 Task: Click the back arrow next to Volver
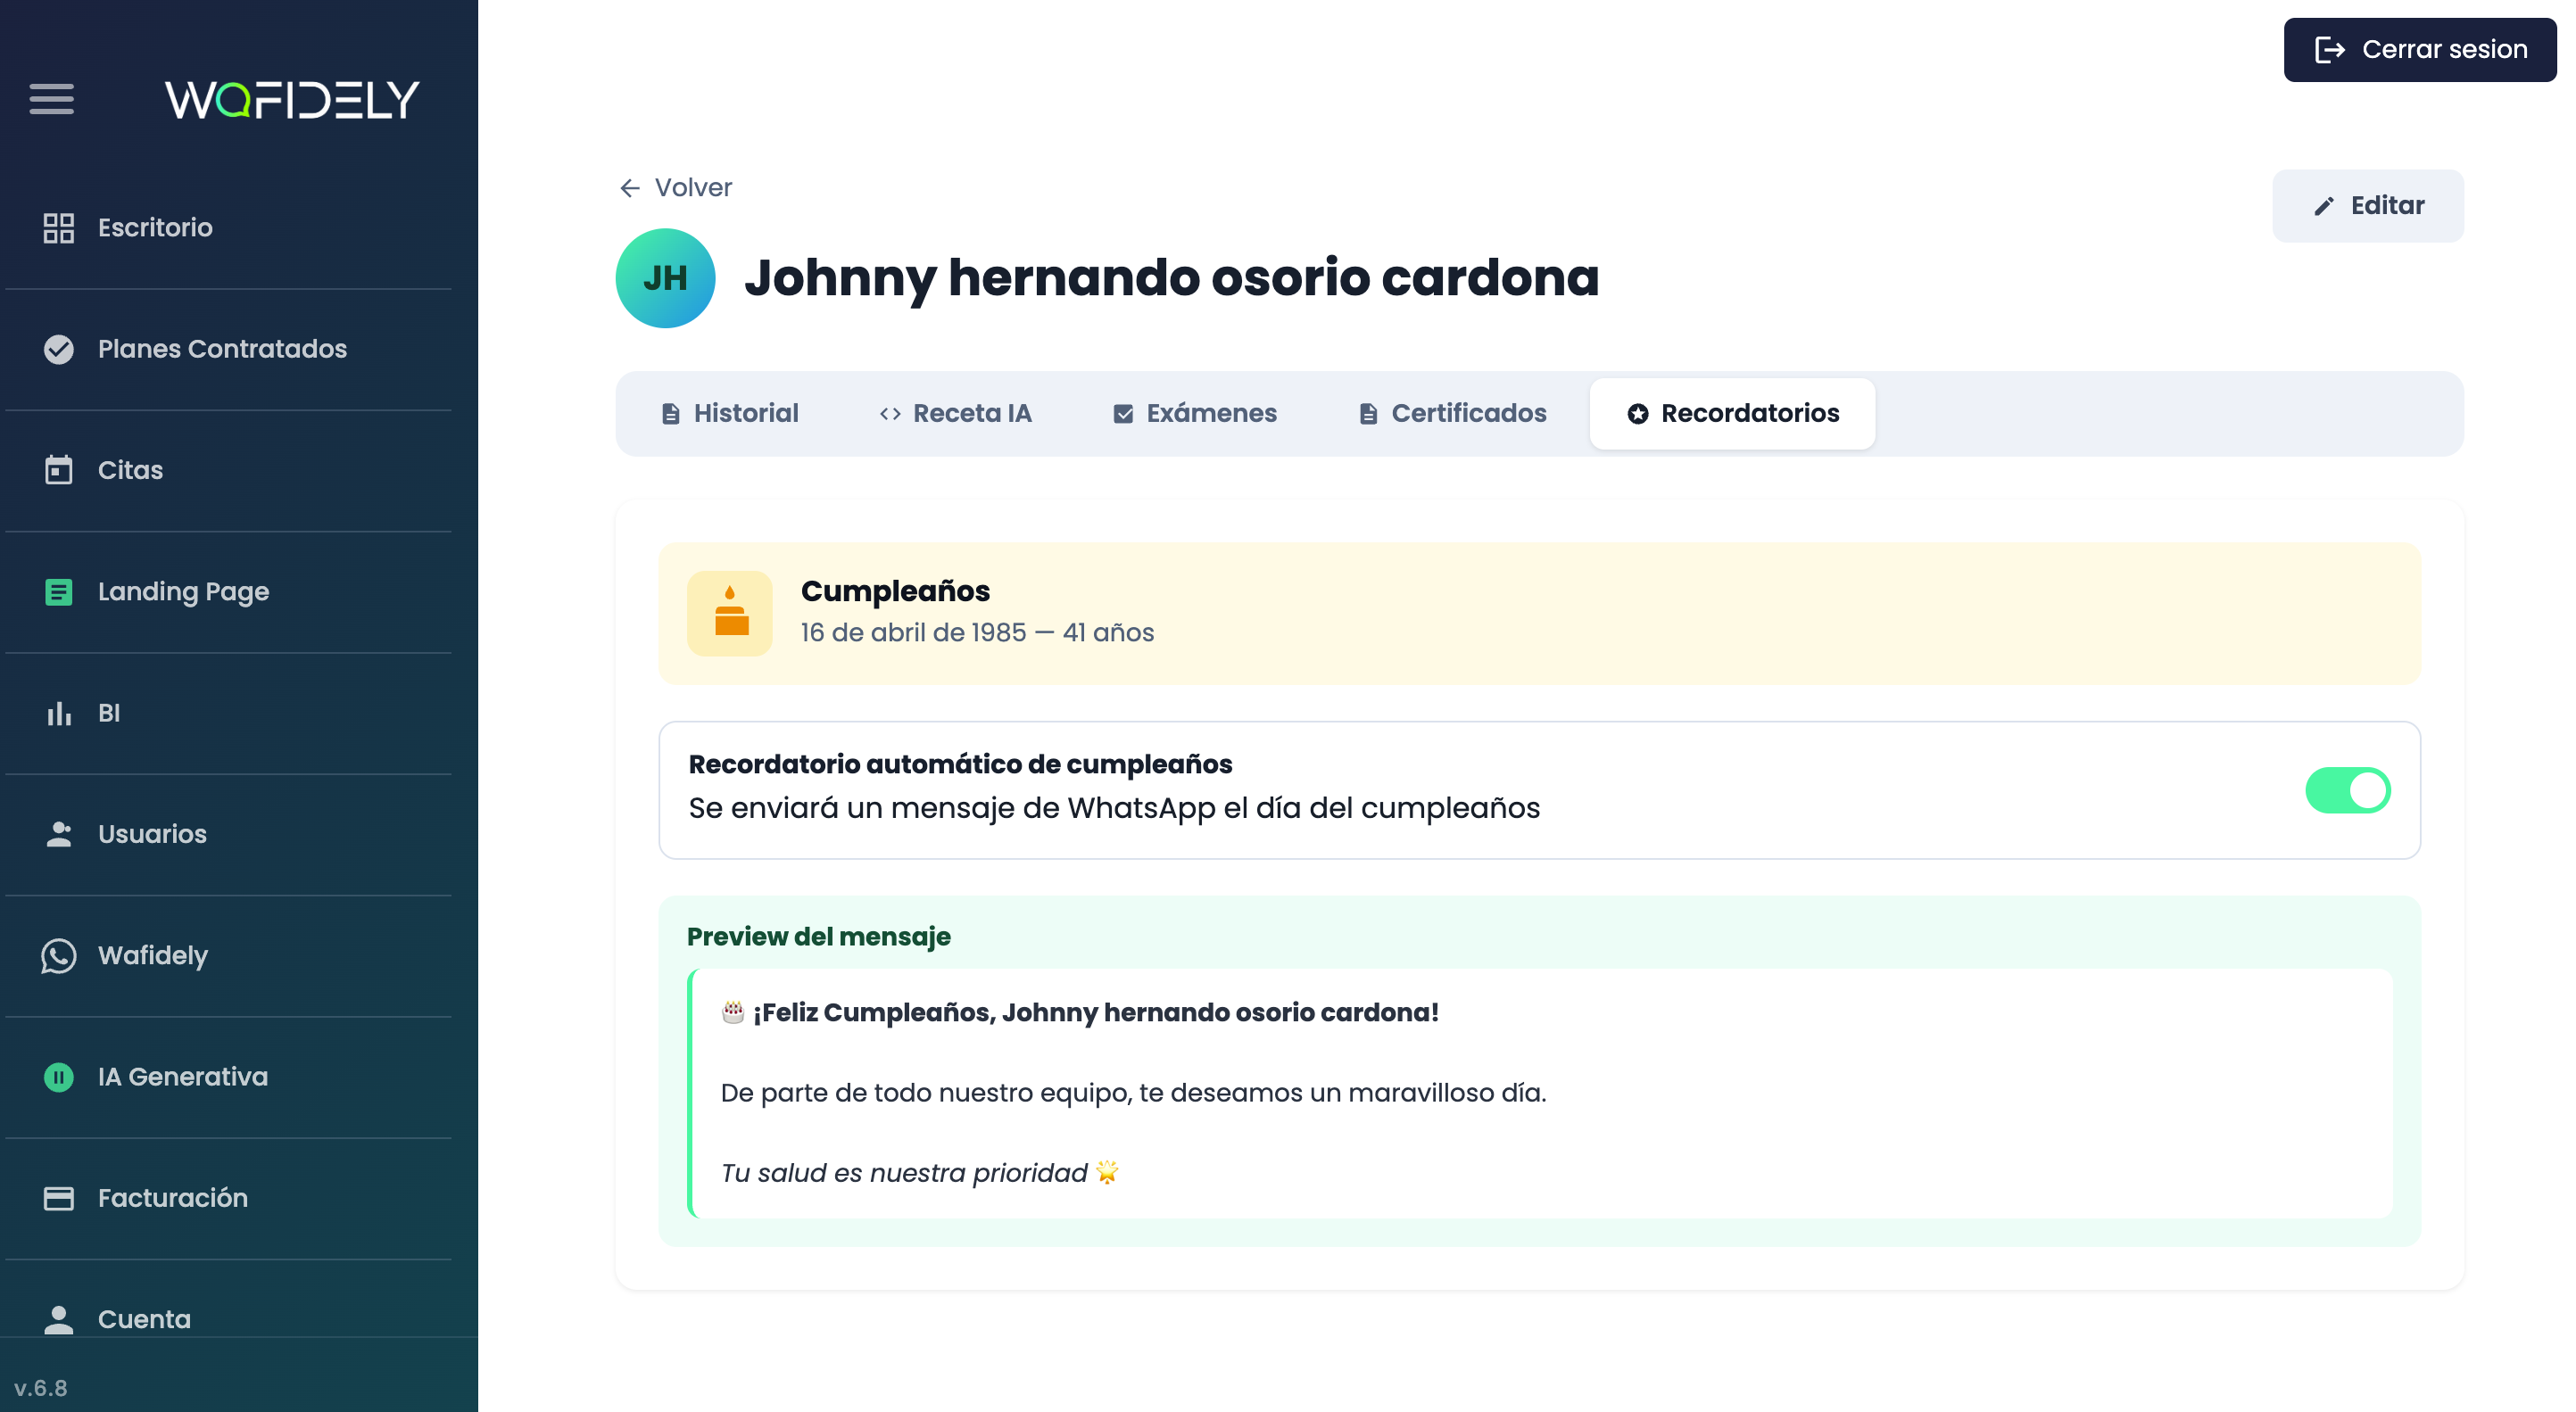click(x=630, y=188)
